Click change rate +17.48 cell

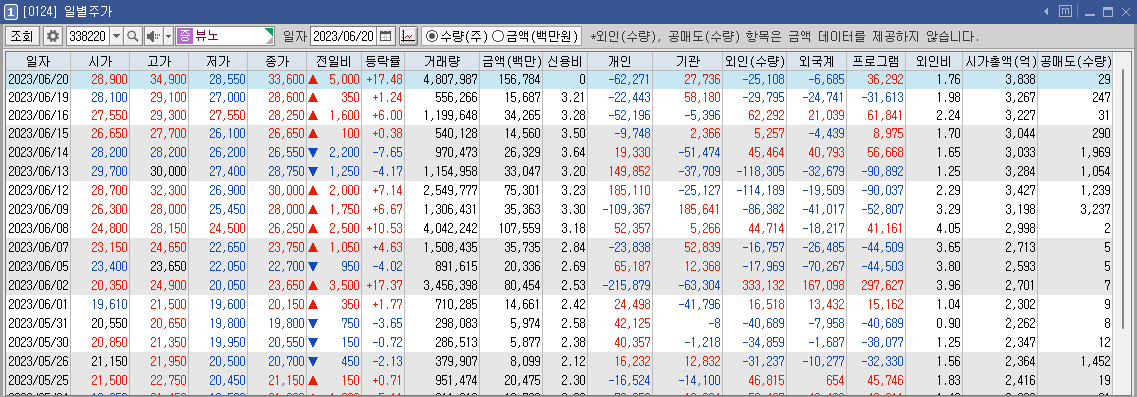coord(384,79)
